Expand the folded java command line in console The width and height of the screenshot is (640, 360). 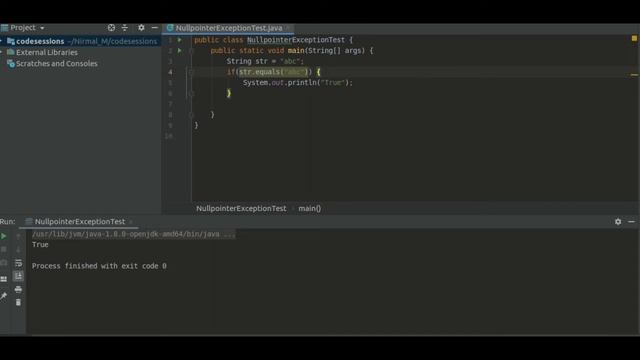(x=133, y=234)
